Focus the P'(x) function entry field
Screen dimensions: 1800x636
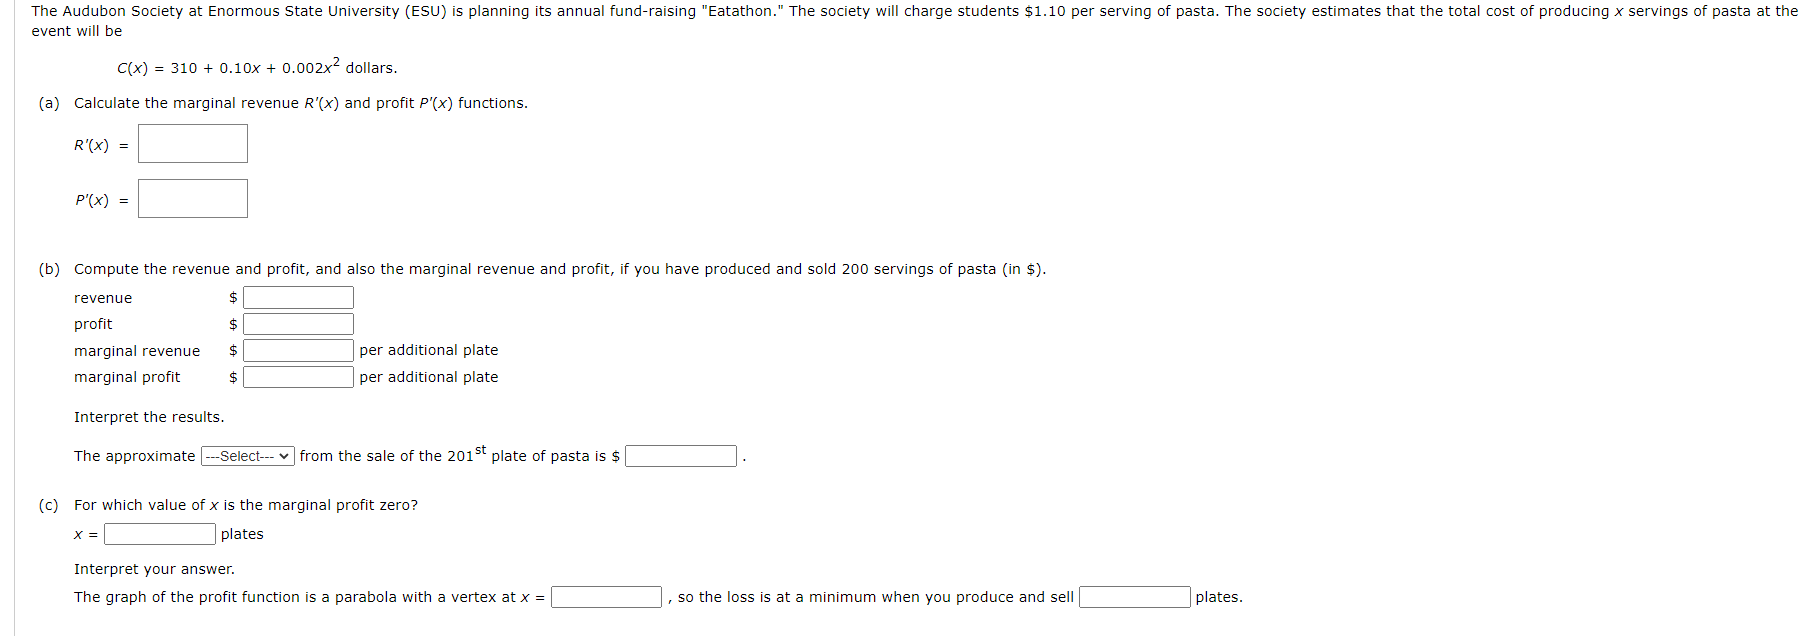192,198
